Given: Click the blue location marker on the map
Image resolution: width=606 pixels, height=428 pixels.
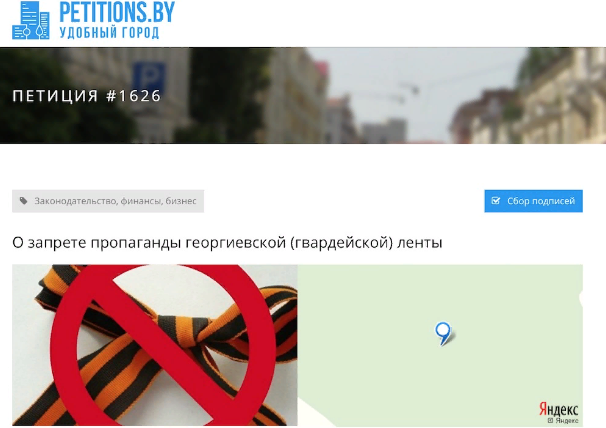Looking at the screenshot, I should point(443,333).
